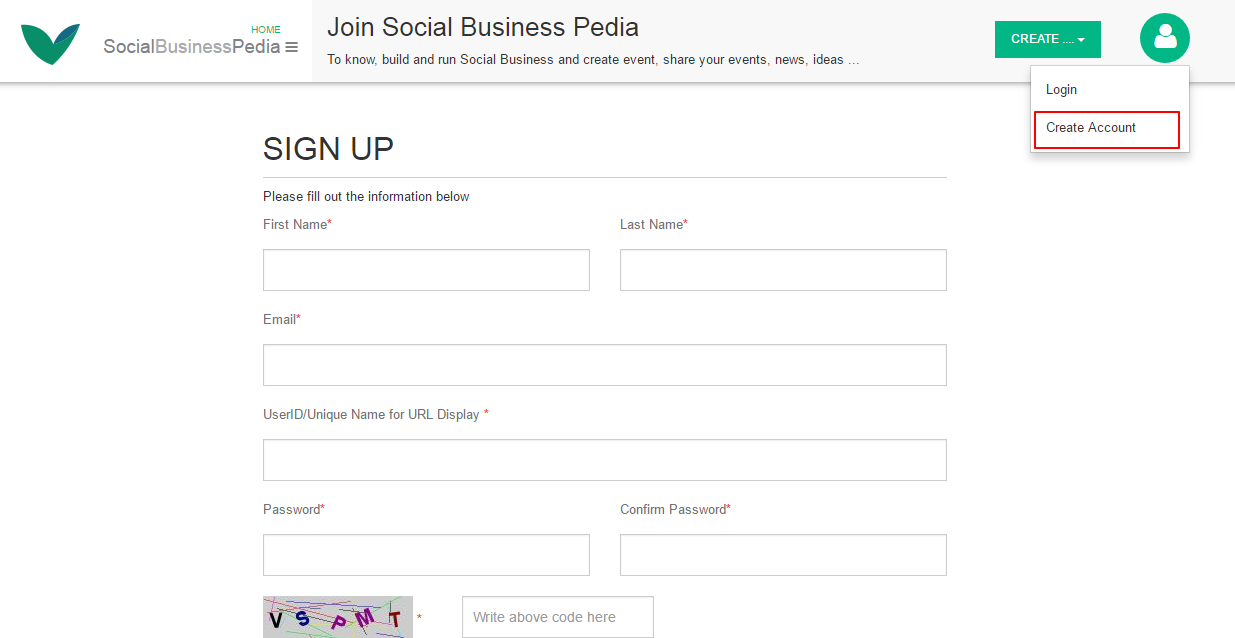Select Login from the account menu
1235x638 pixels.
coord(1061,89)
